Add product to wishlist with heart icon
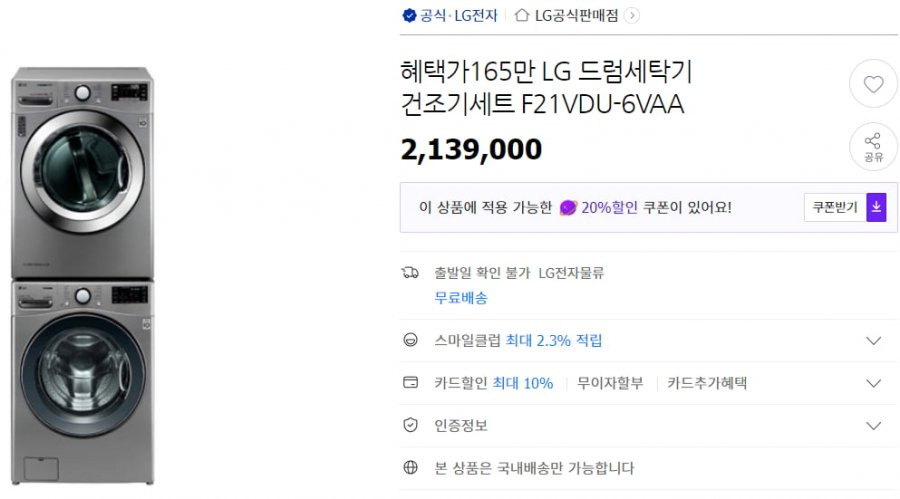The image size is (900, 499). [873, 84]
